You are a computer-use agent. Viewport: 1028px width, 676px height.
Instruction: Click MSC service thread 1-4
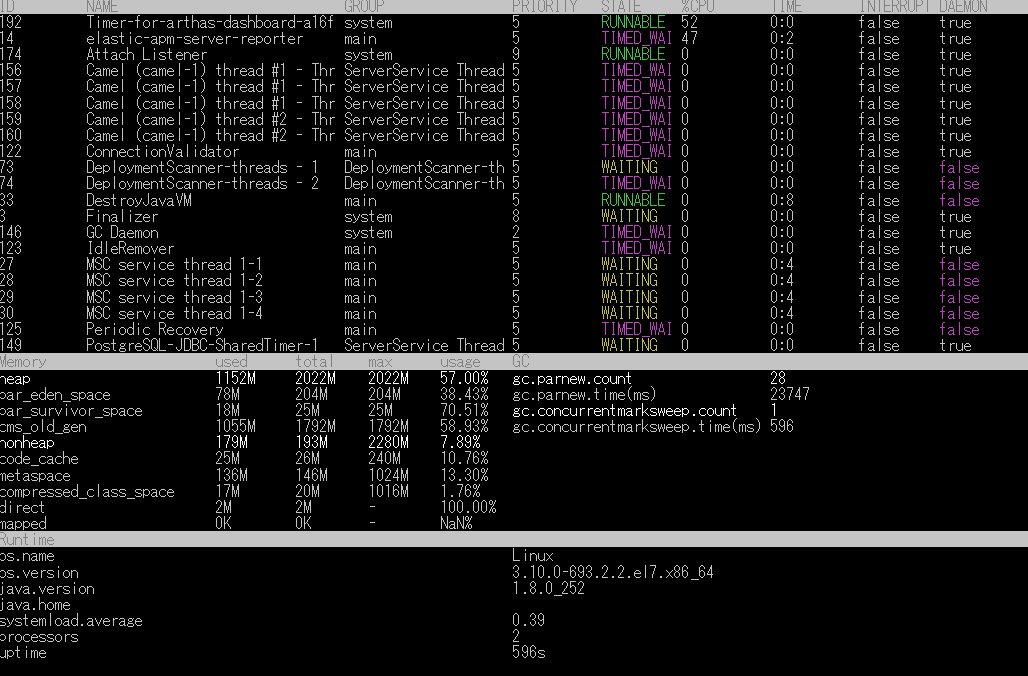pyautogui.click(x=174, y=313)
